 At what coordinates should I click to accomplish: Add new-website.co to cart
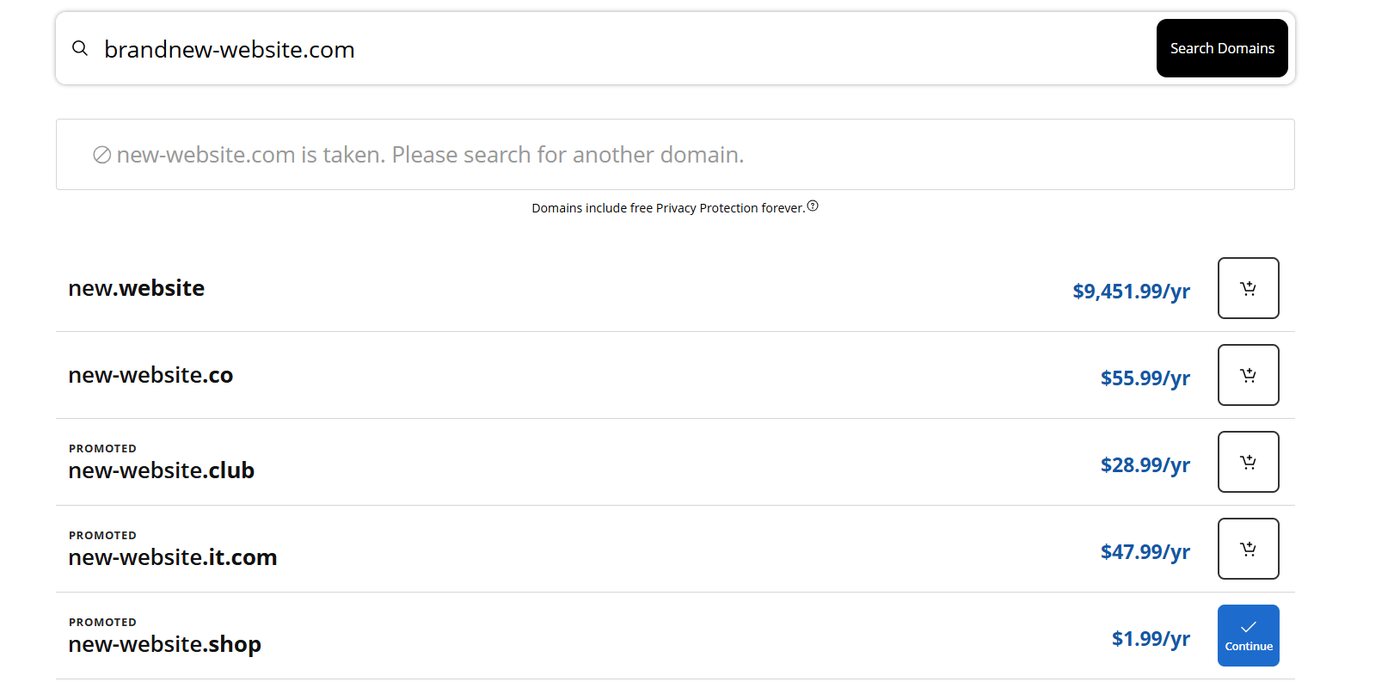pyautogui.click(x=1248, y=375)
